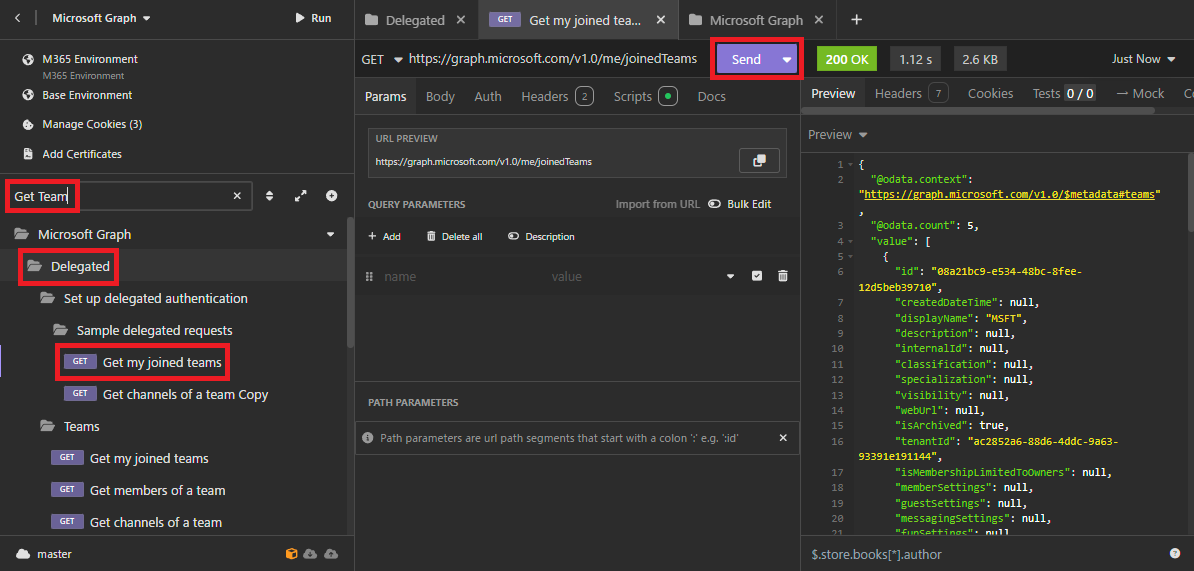1194x571 pixels.
Task: Open the sort order arrows menu
Action: tap(270, 196)
